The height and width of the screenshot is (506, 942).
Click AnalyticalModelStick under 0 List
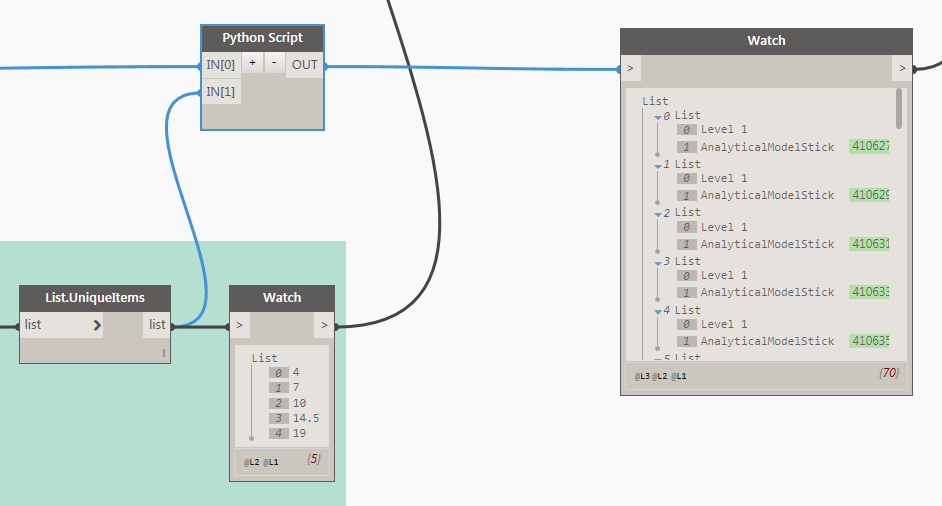tap(767, 147)
